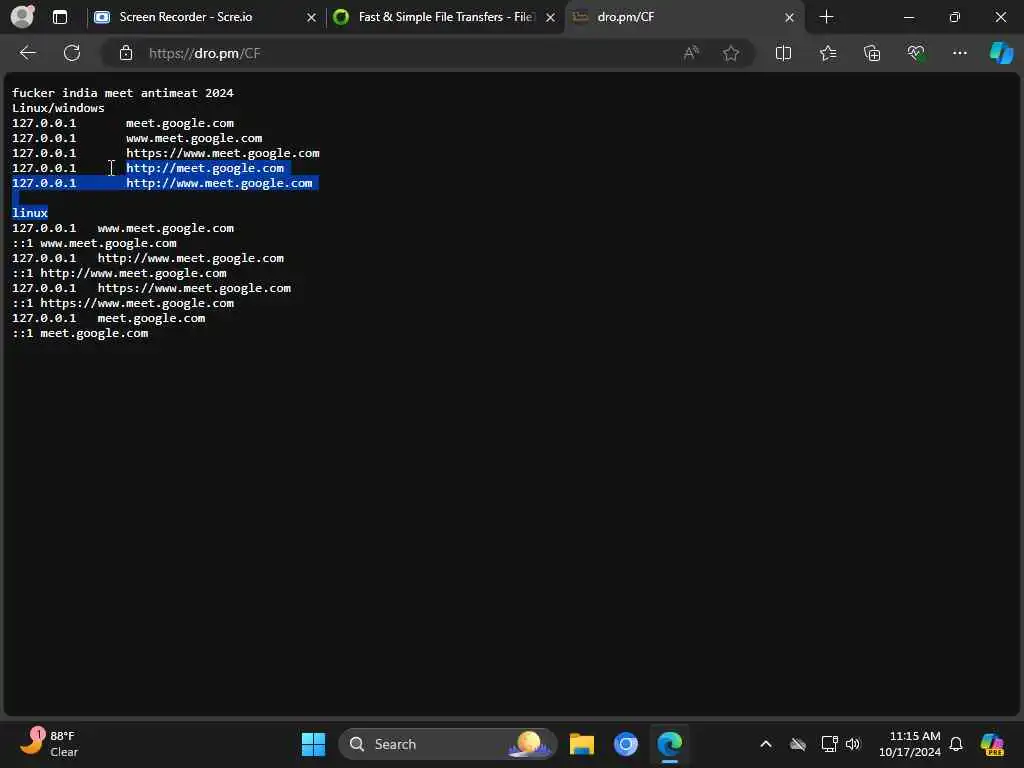Click the 'fucker india meet antimeat 2024' line

tap(123, 93)
